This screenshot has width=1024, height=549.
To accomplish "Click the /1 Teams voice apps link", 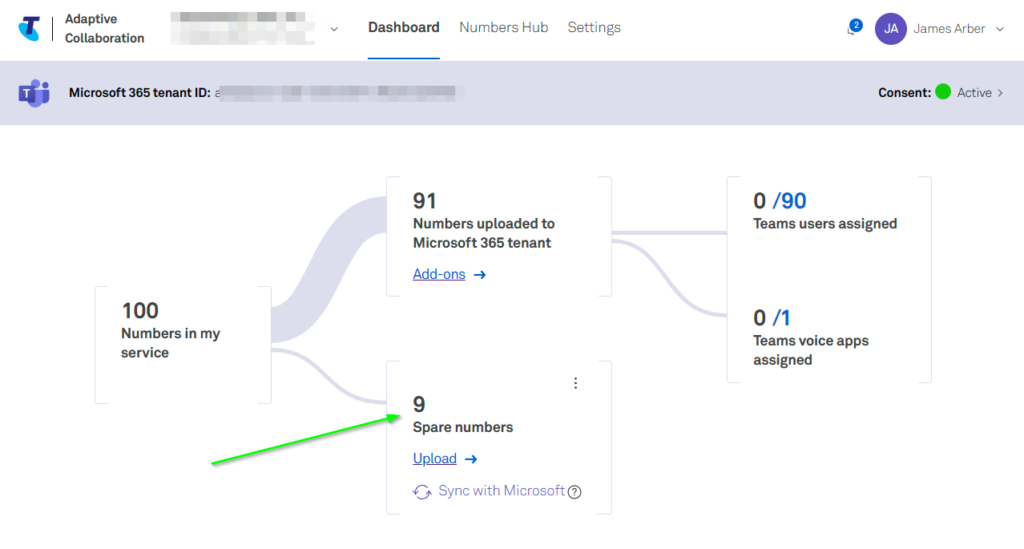I will [x=781, y=318].
